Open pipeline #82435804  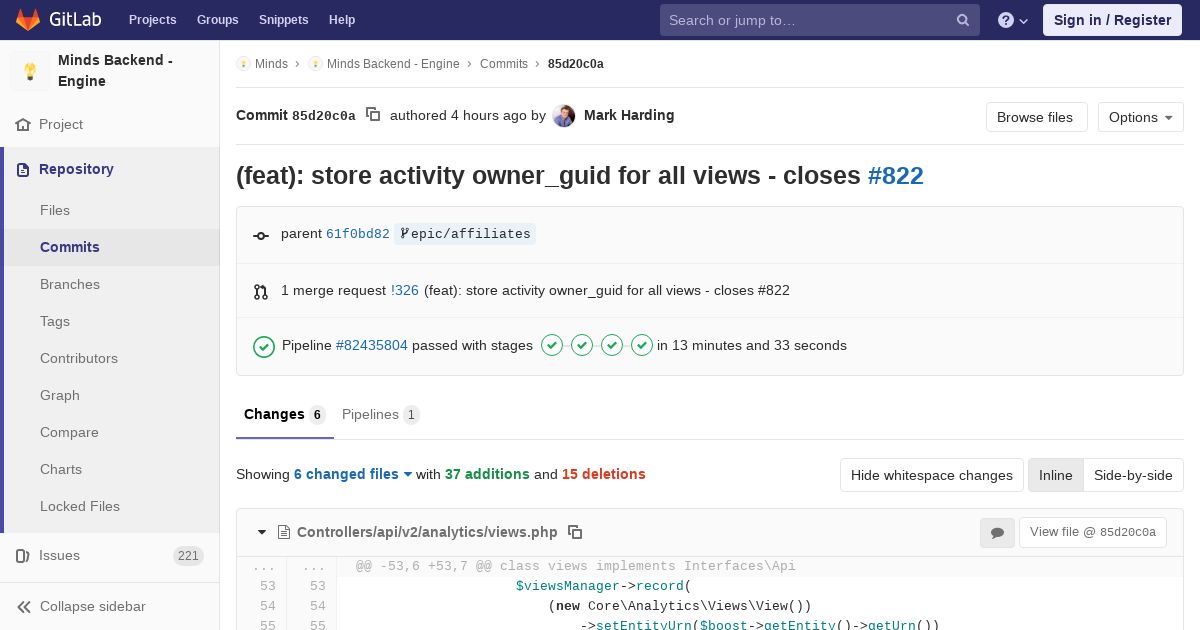[x=371, y=345]
